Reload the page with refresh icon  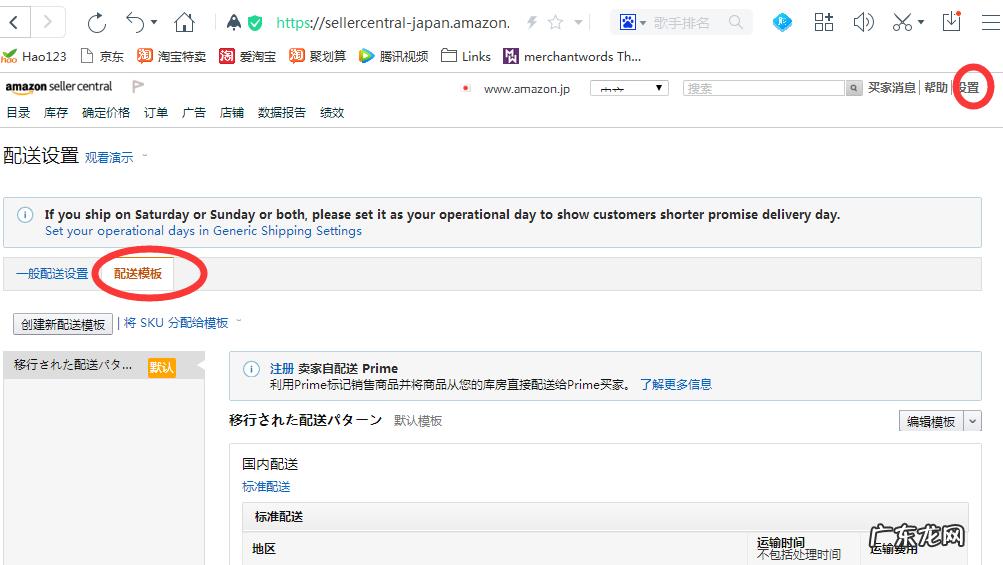[97, 23]
